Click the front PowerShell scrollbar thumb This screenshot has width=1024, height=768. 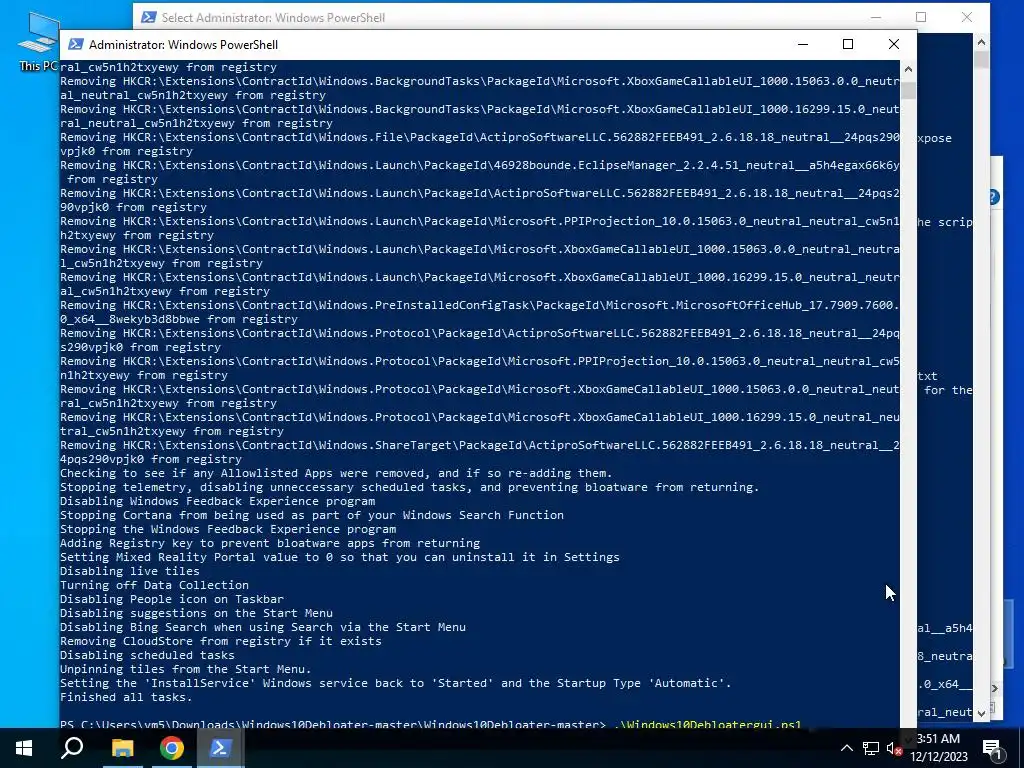[908, 91]
